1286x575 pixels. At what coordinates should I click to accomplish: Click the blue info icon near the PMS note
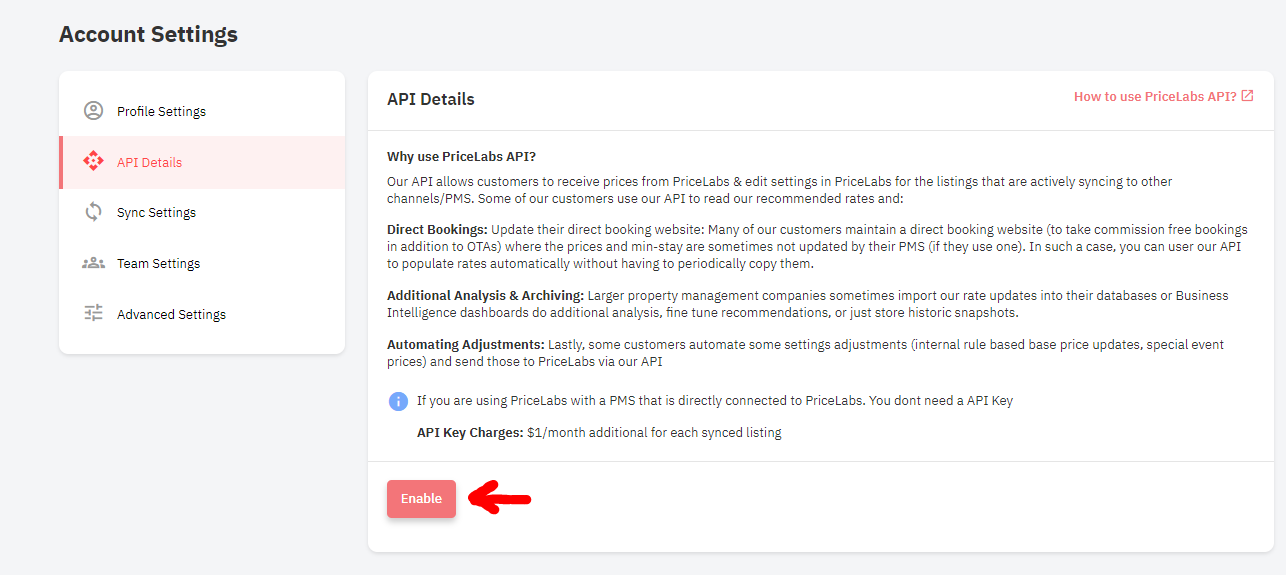[x=398, y=401]
